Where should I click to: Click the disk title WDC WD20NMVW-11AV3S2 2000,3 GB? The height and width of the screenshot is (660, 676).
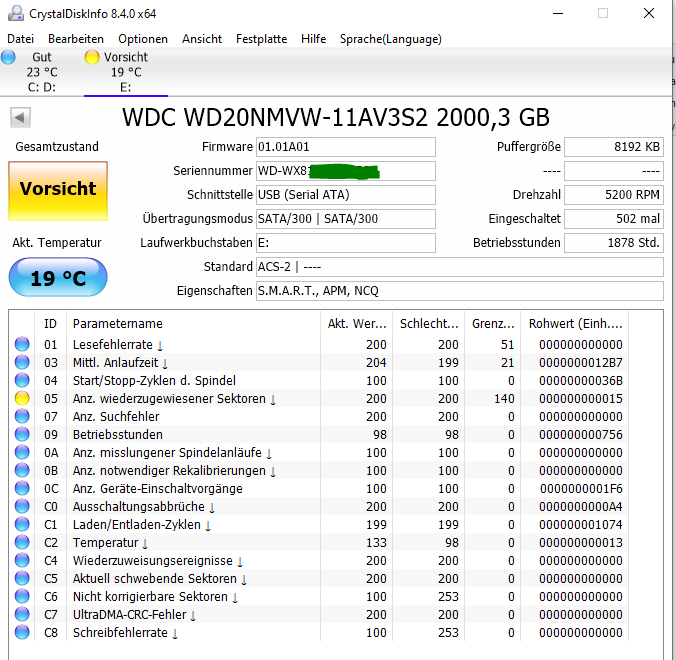click(x=336, y=117)
